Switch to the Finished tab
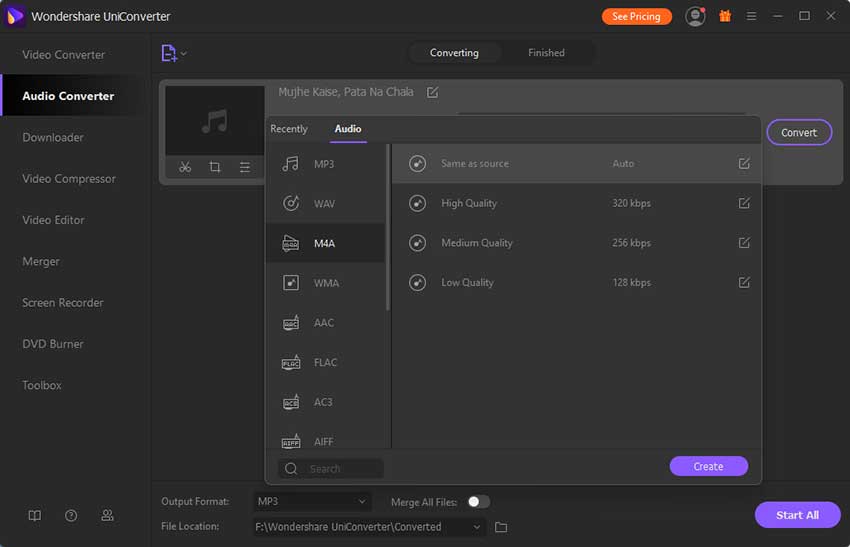This screenshot has width=850, height=547. (546, 53)
